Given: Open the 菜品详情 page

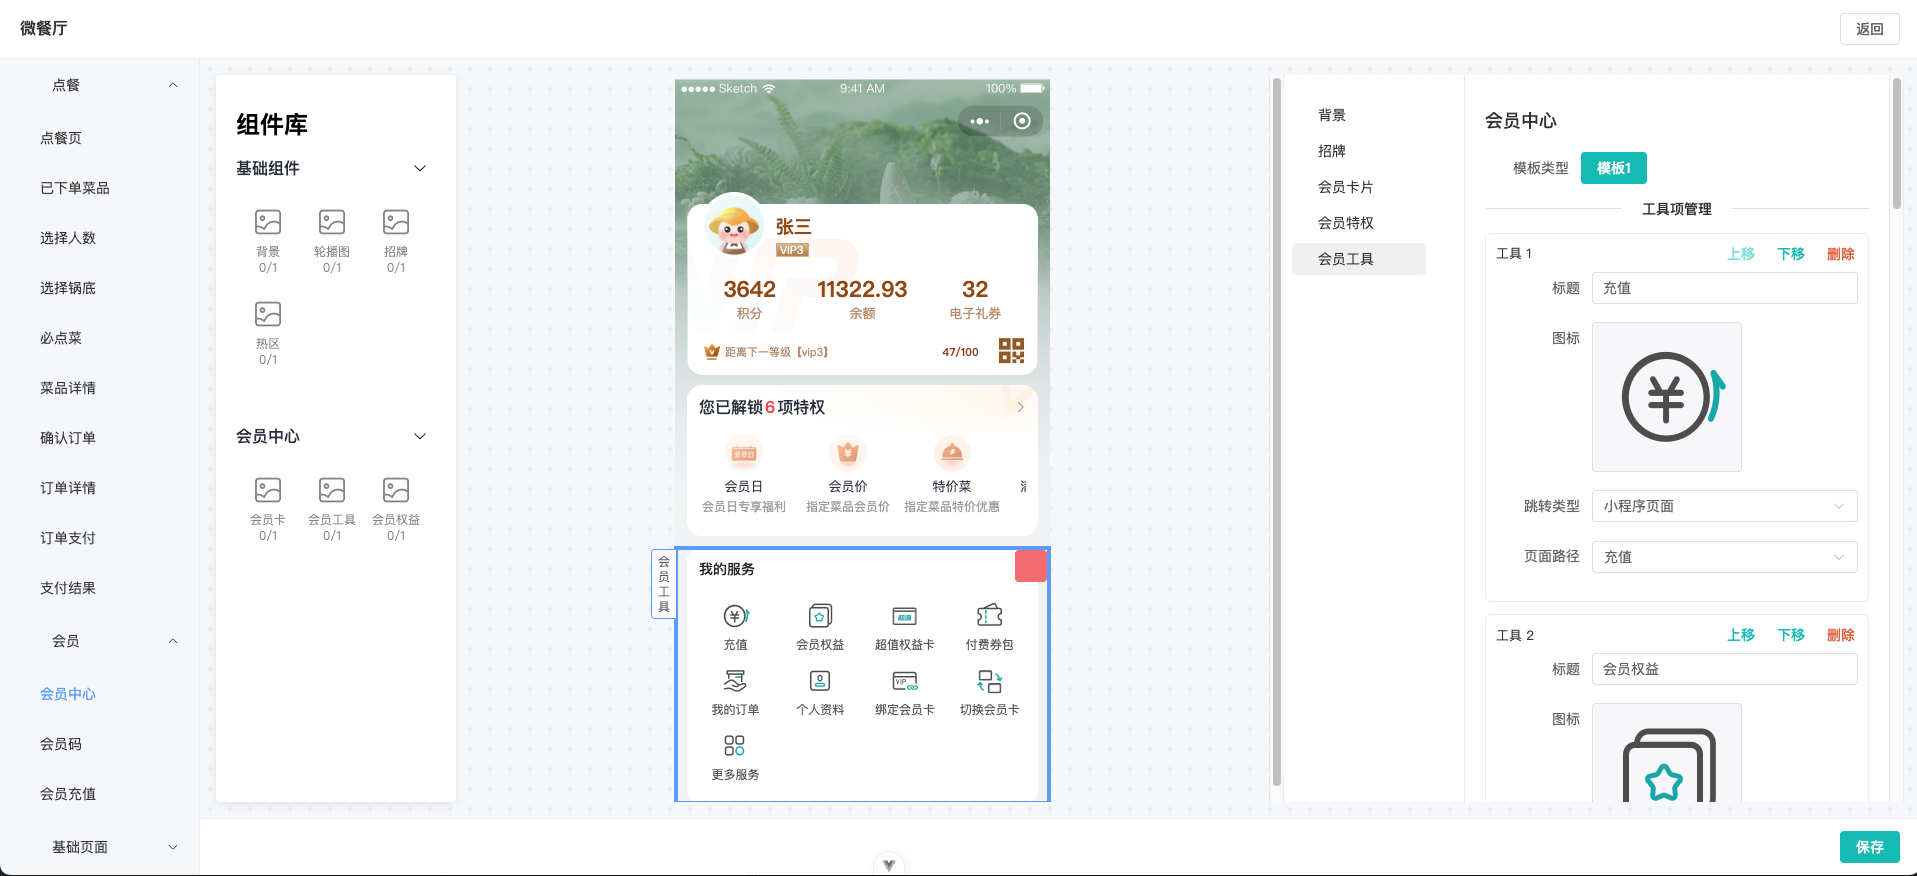Looking at the screenshot, I should [68, 388].
